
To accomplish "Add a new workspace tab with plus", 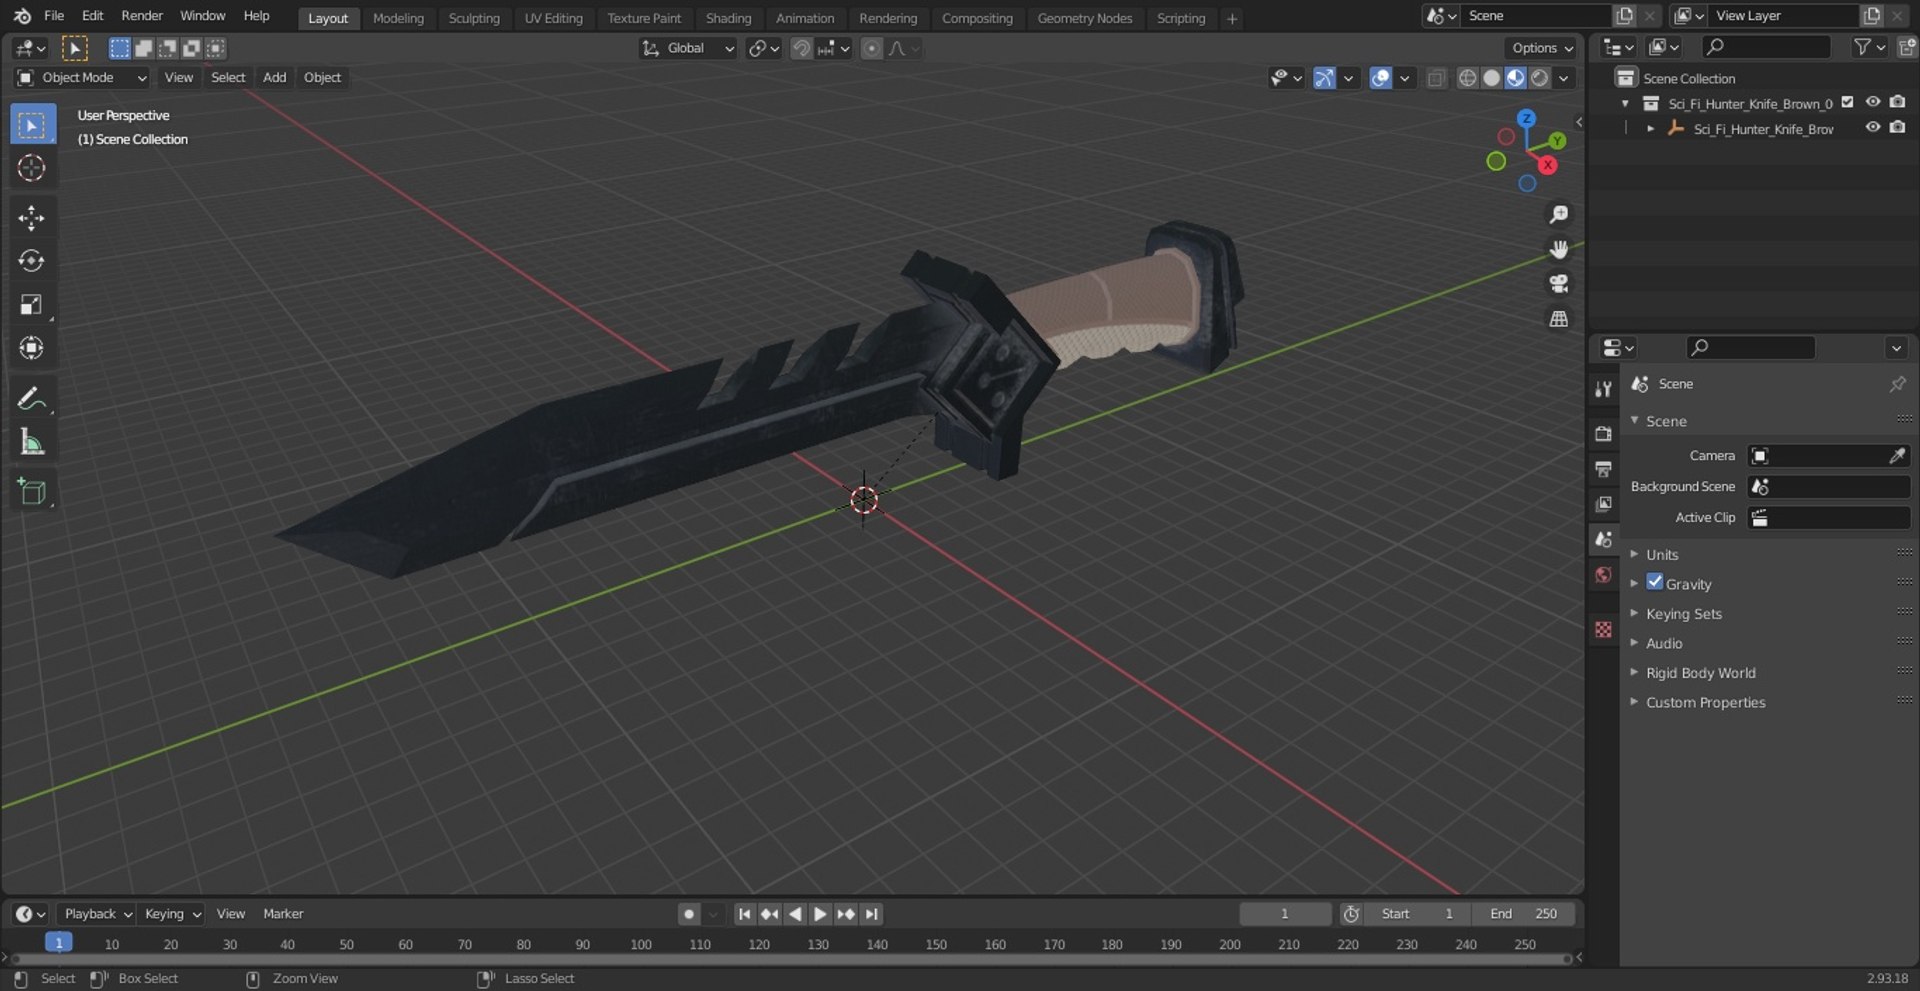I will coord(1232,18).
